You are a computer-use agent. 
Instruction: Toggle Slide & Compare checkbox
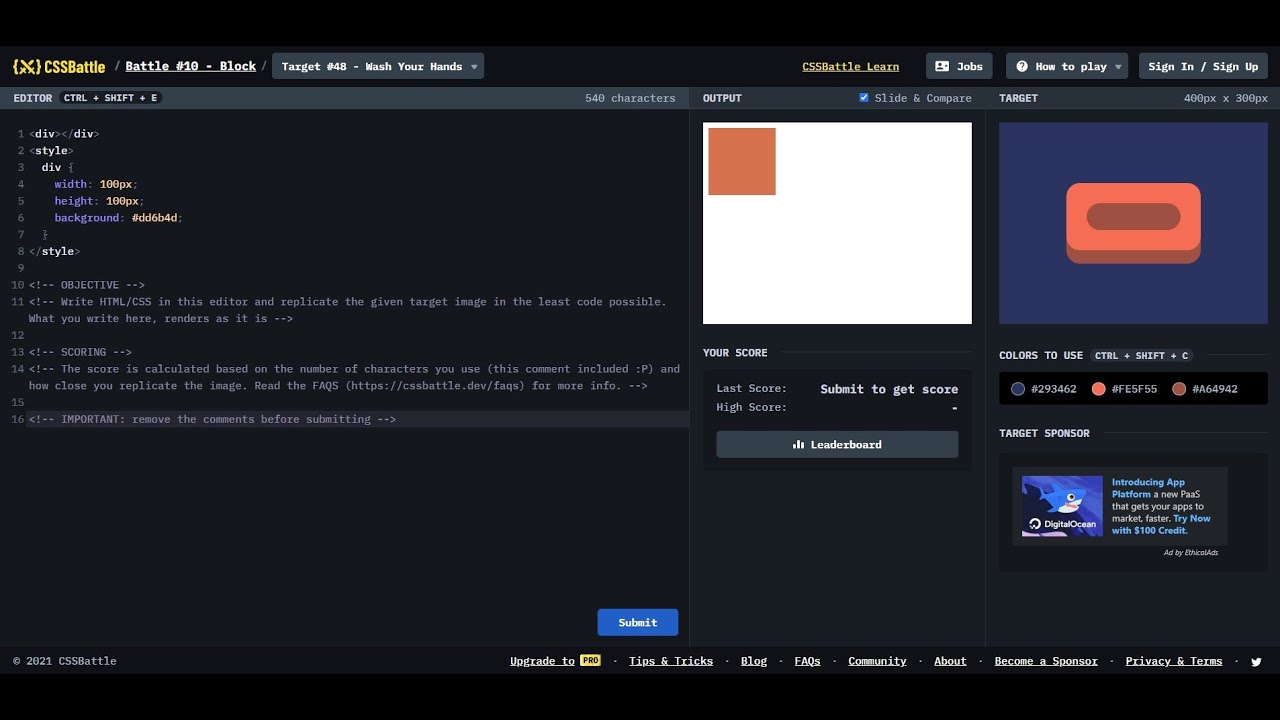coord(864,98)
